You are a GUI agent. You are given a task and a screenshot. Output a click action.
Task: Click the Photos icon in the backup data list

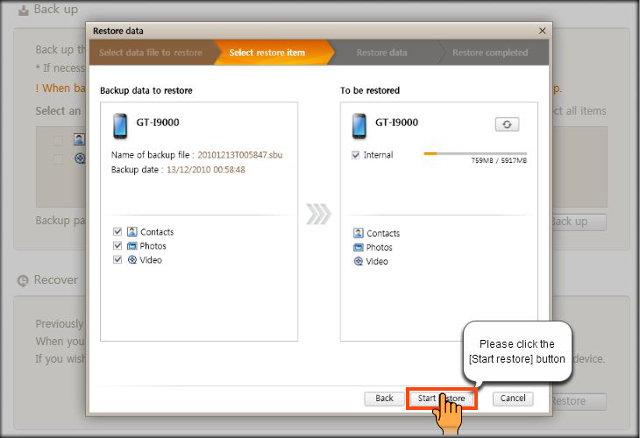point(132,246)
